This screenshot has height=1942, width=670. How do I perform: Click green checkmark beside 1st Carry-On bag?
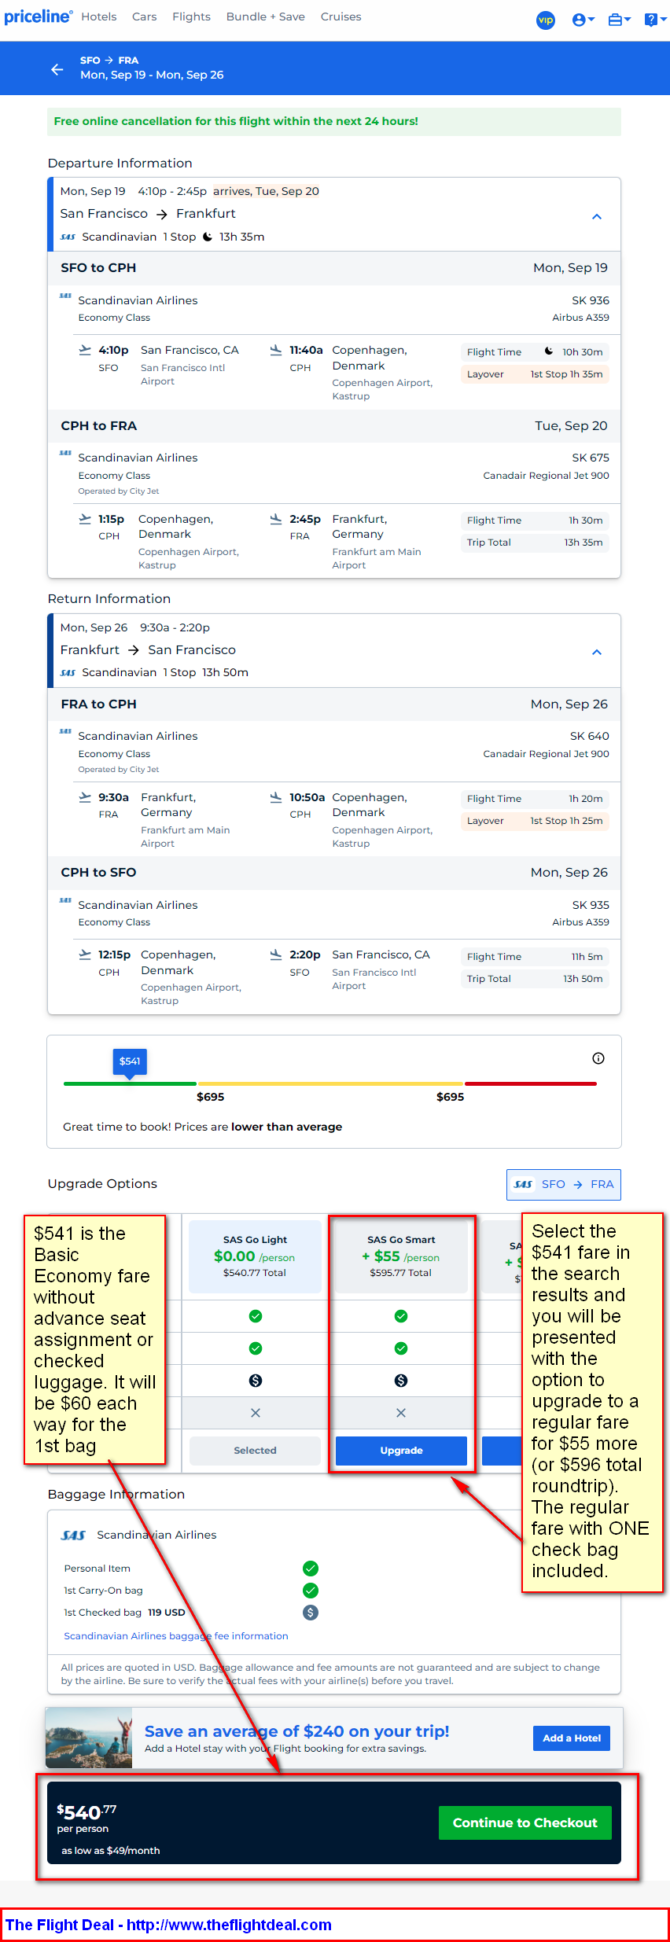[311, 1590]
